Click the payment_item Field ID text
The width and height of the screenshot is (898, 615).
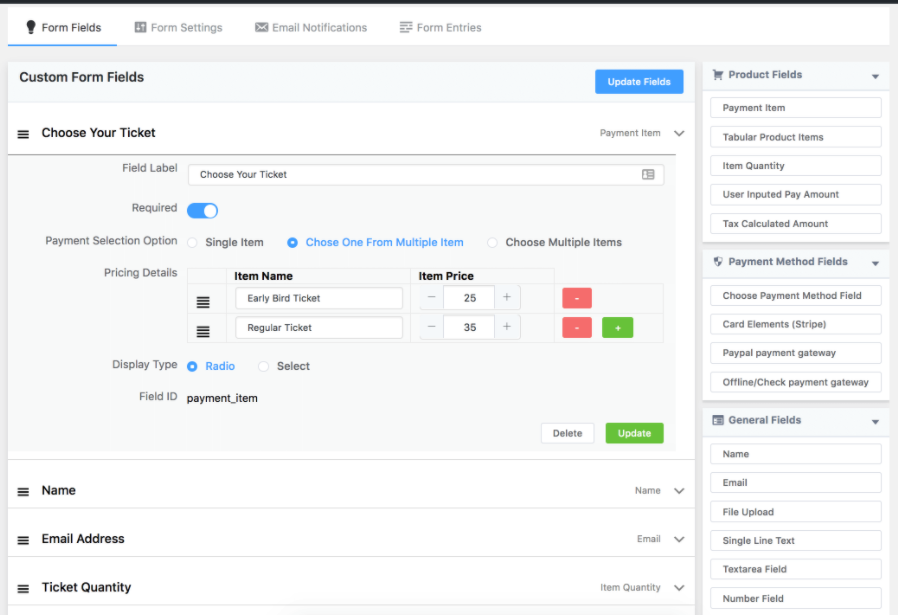pos(222,398)
